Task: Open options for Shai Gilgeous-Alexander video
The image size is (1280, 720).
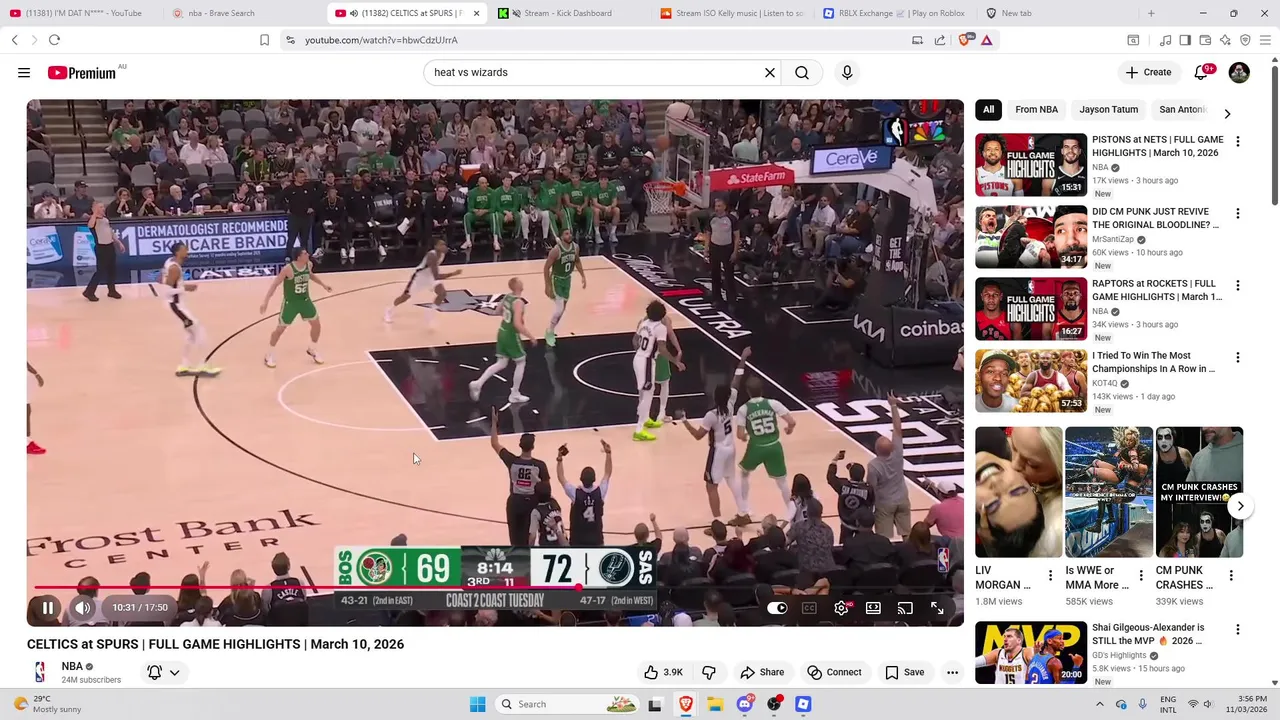Action: (x=1237, y=629)
